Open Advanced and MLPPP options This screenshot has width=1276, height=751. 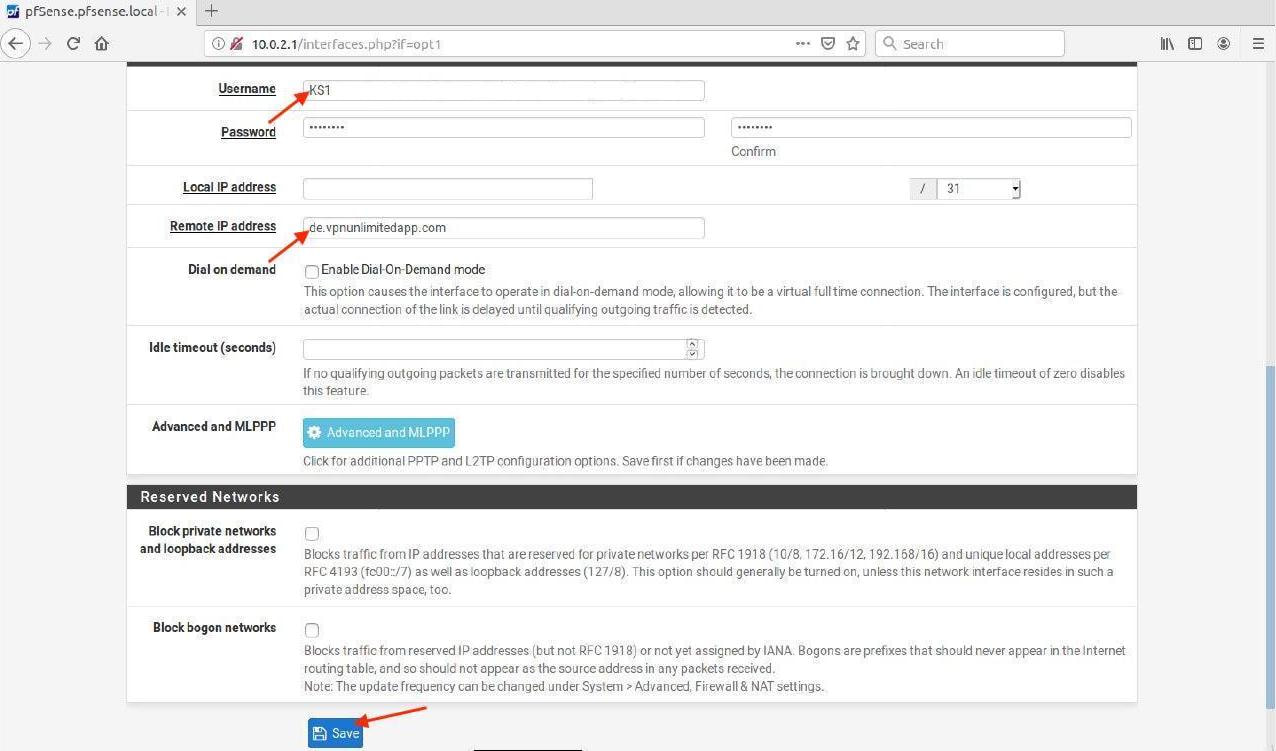379,433
